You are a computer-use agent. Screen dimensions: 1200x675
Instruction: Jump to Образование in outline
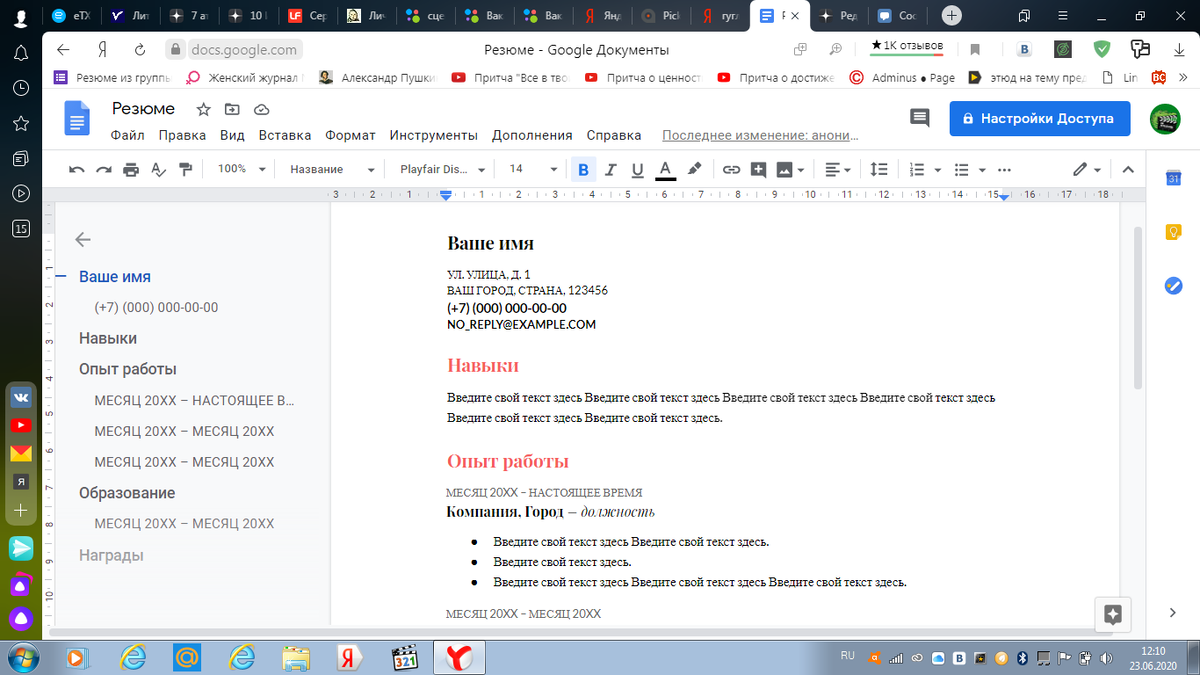[127, 493]
